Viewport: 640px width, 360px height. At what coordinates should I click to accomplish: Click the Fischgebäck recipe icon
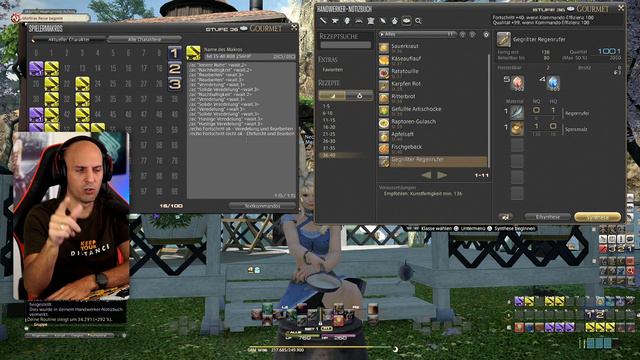(384, 149)
